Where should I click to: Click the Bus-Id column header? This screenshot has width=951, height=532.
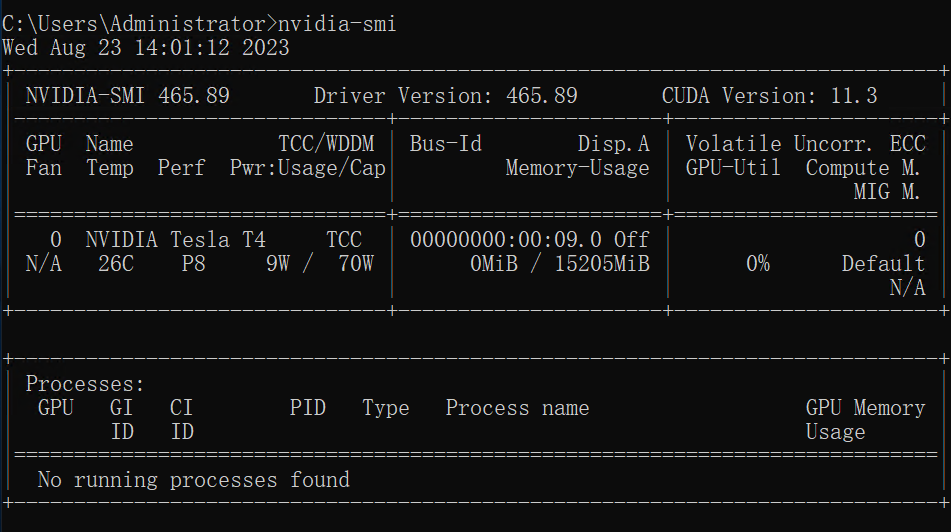click(x=445, y=144)
